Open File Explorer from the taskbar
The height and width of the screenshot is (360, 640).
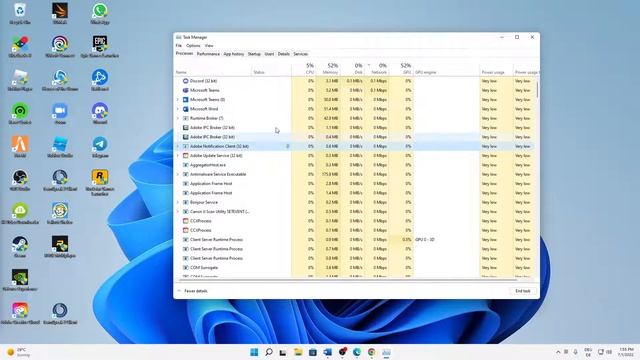pos(298,352)
